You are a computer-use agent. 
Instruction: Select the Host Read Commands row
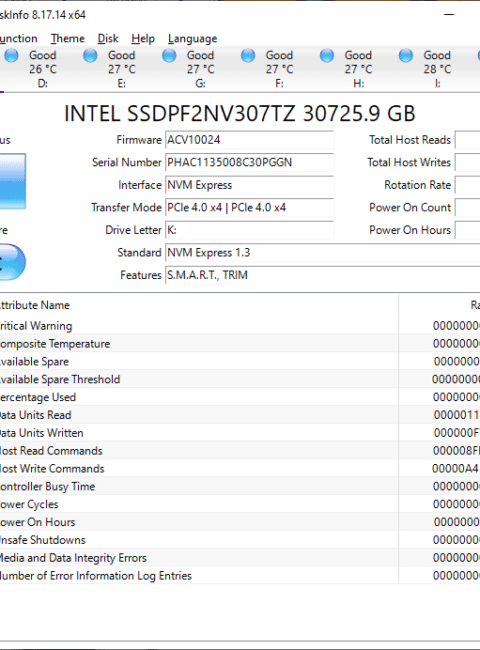pos(240,451)
